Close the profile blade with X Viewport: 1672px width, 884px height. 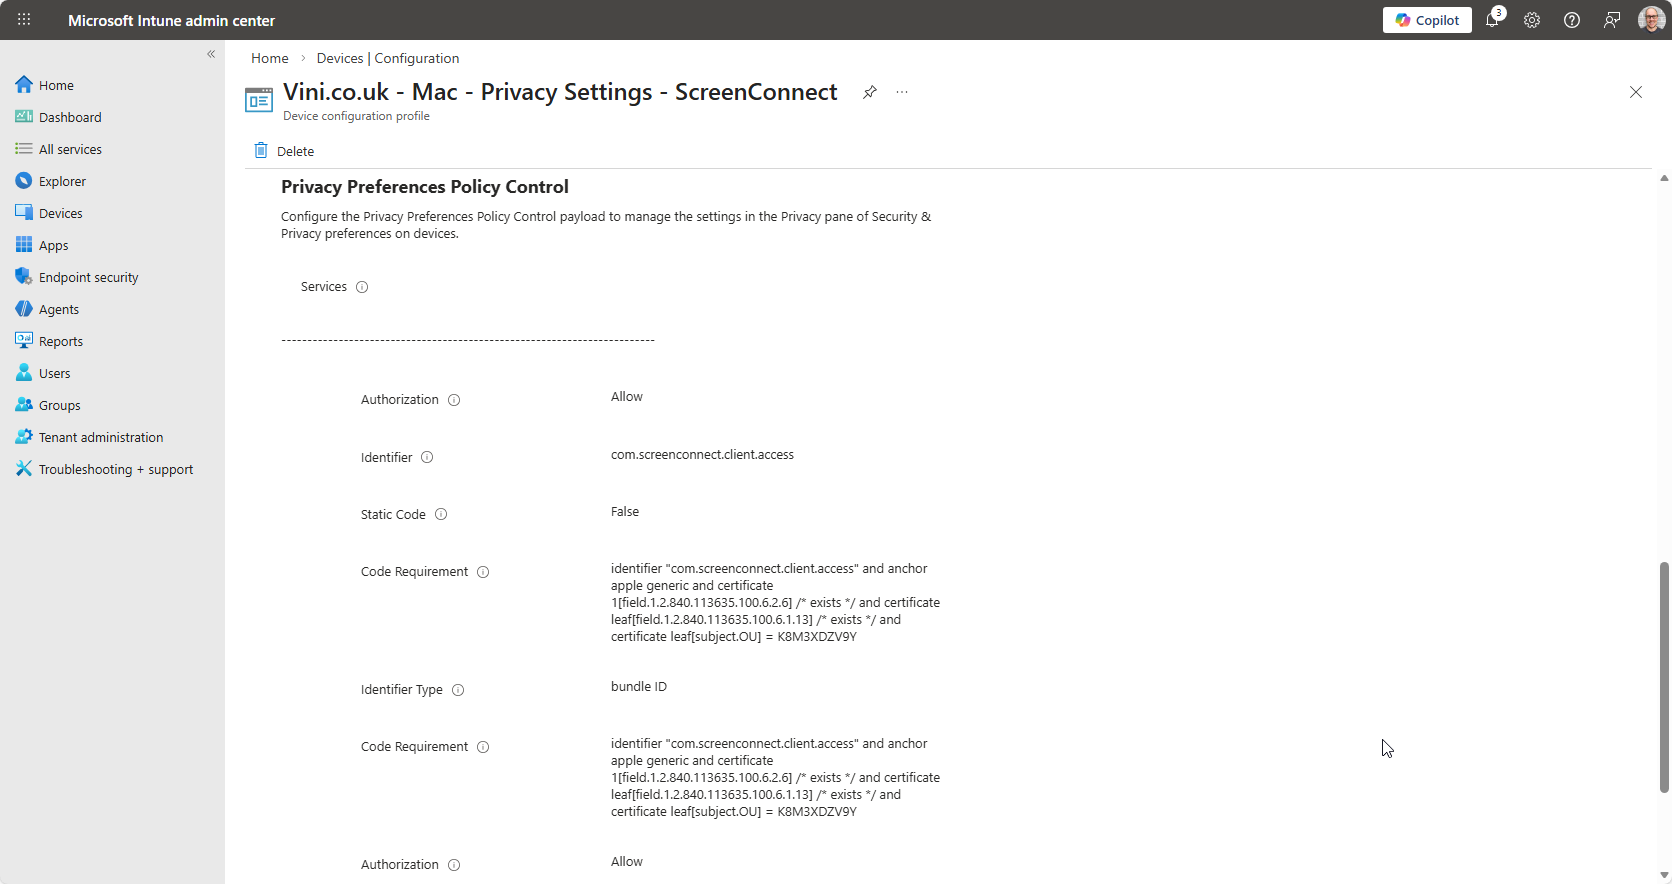(1636, 92)
